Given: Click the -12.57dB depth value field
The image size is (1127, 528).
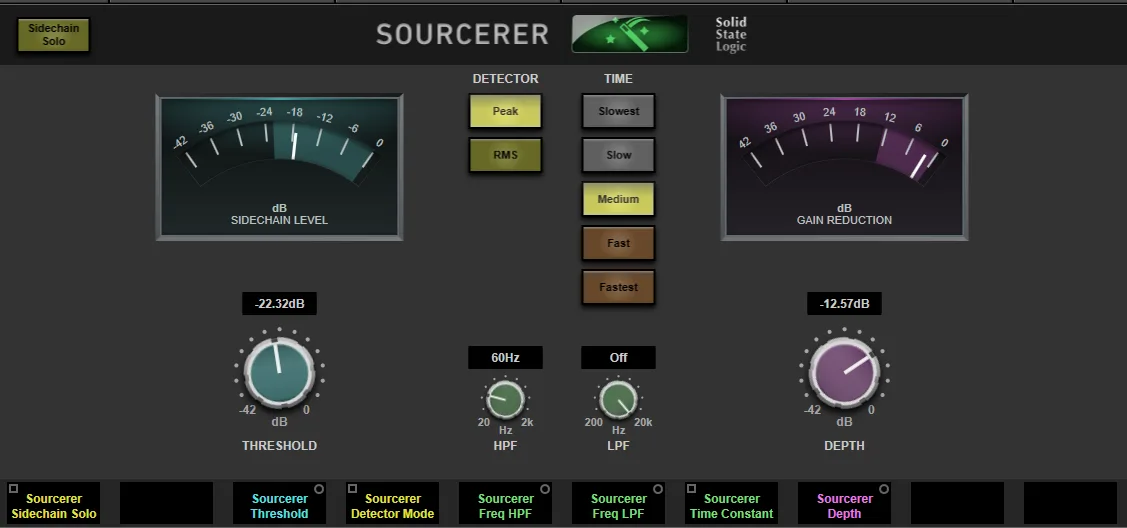Looking at the screenshot, I should (x=845, y=304).
